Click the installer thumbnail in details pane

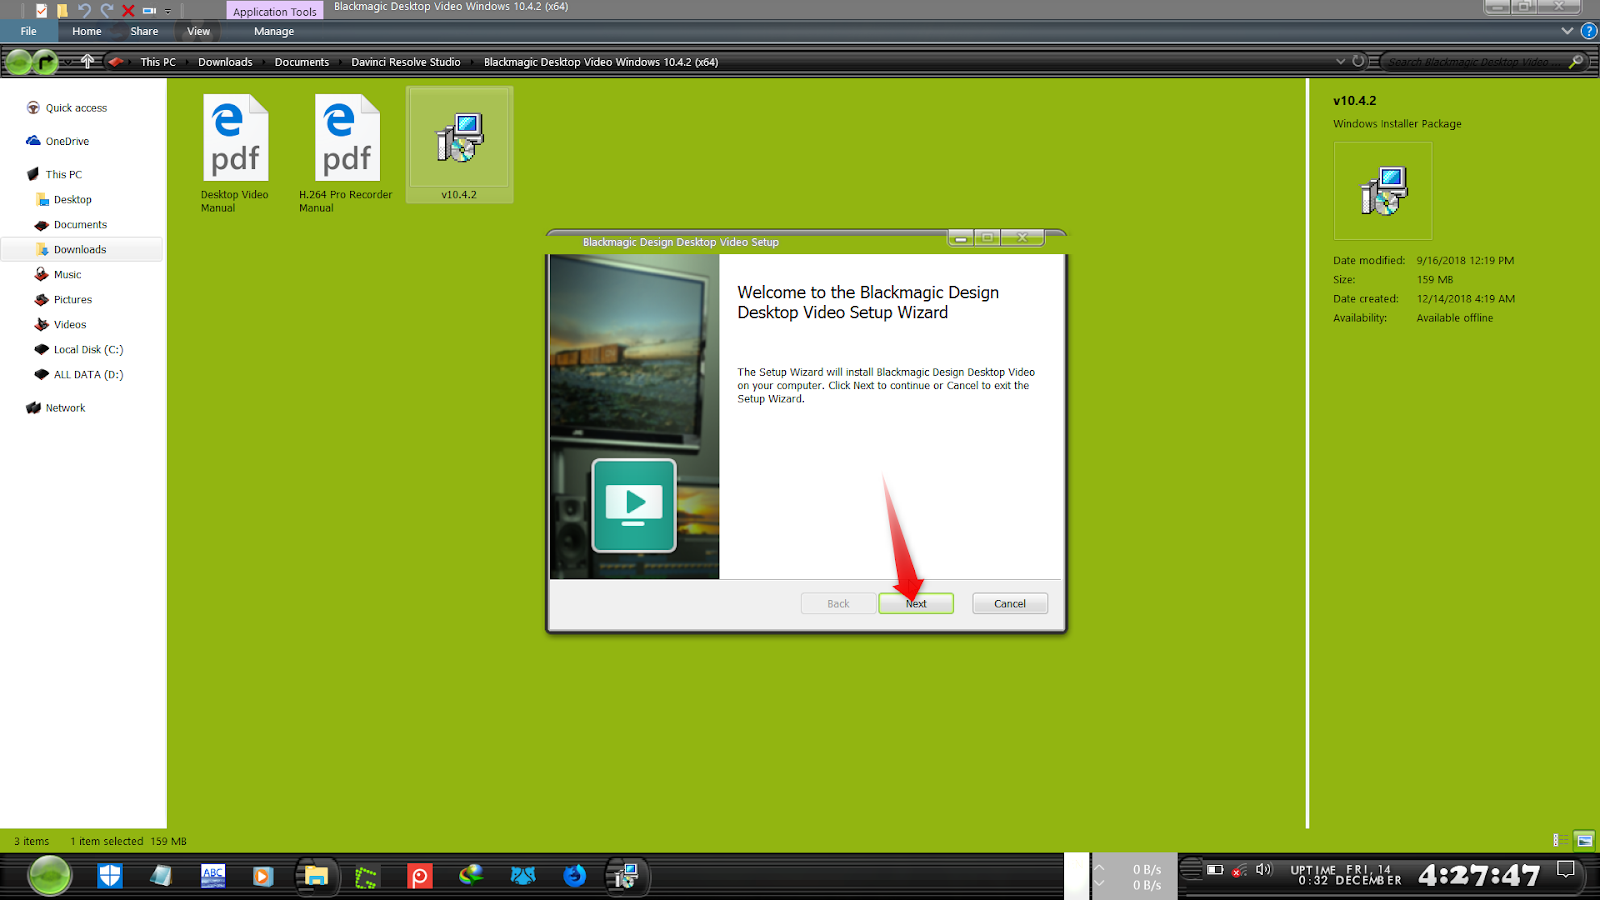pyautogui.click(x=1383, y=191)
